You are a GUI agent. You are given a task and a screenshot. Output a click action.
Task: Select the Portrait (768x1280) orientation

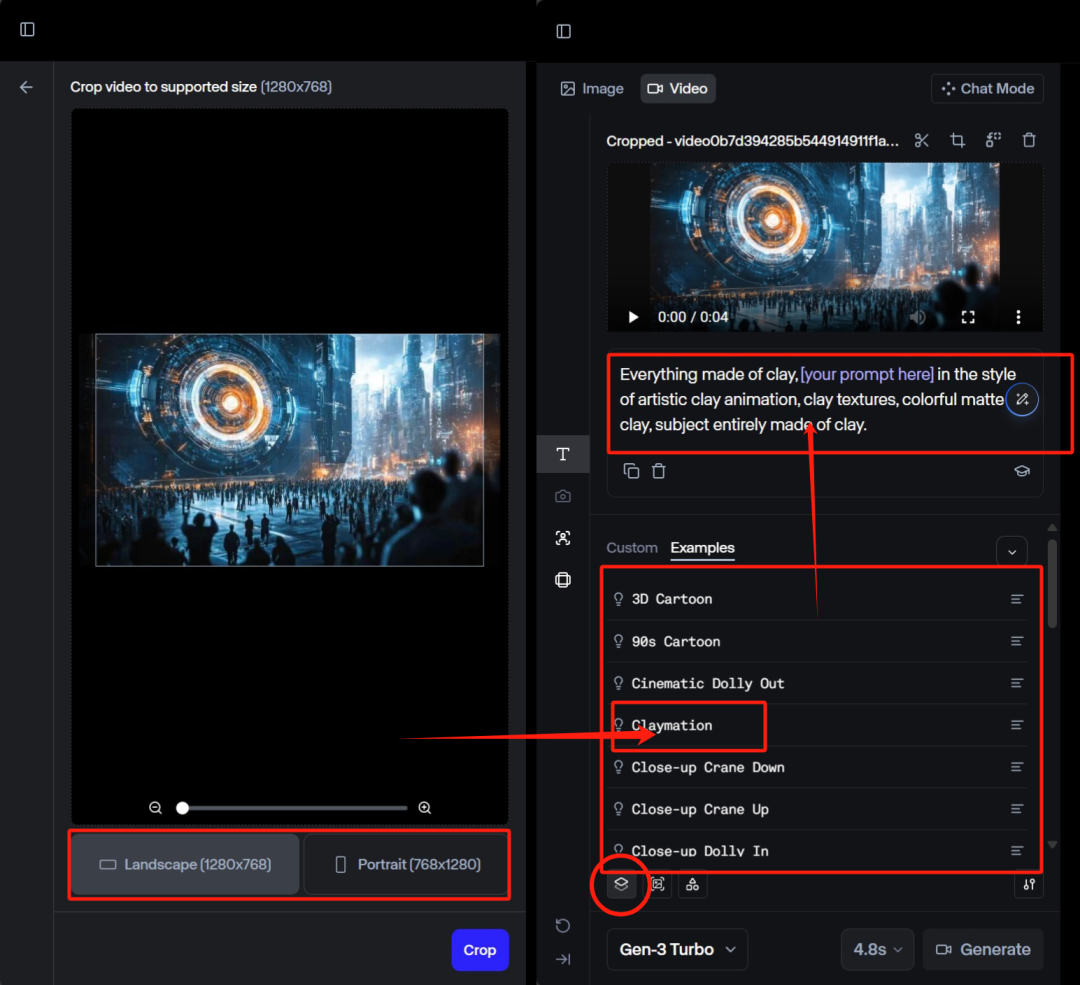(x=406, y=864)
